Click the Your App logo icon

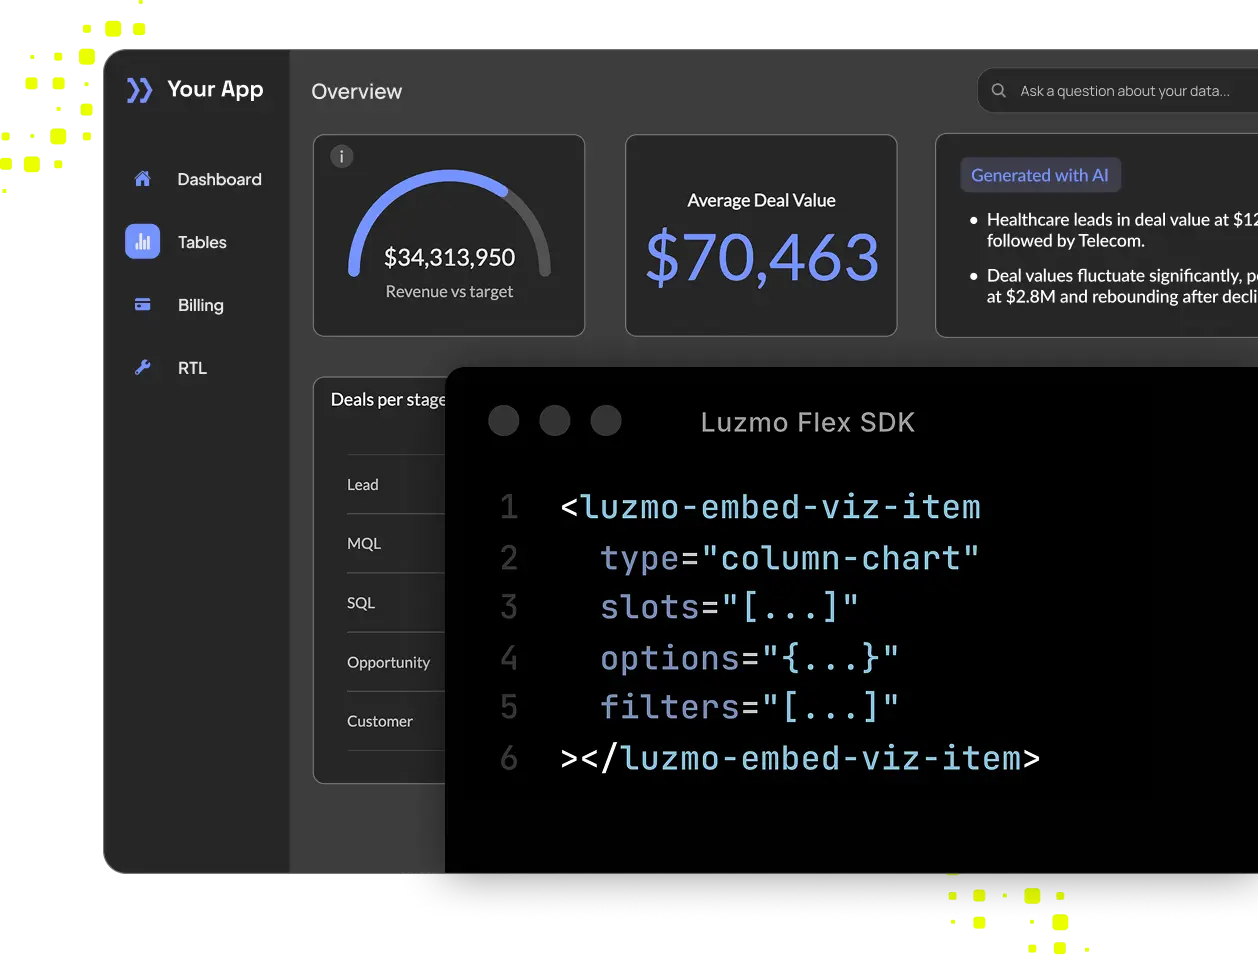[x=139, y=90]
